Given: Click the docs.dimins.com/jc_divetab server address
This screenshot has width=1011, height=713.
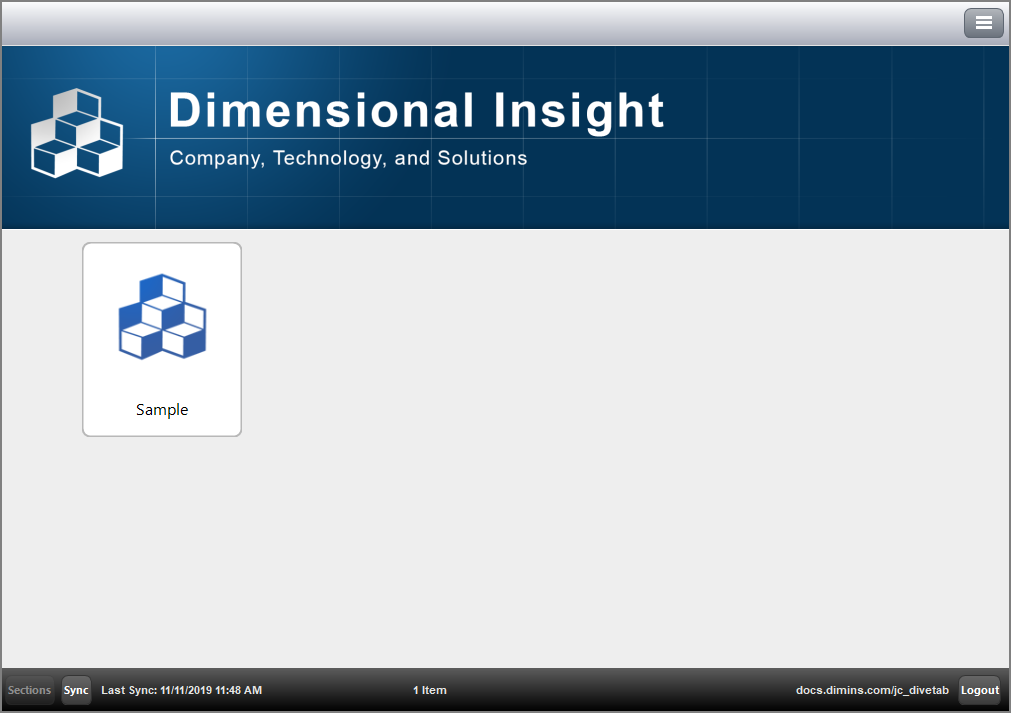Looking at the screenshot, I should click(872, 690).
